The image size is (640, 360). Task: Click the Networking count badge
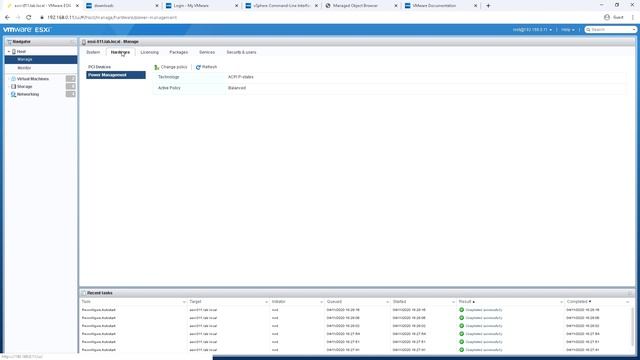coord(70,94)
